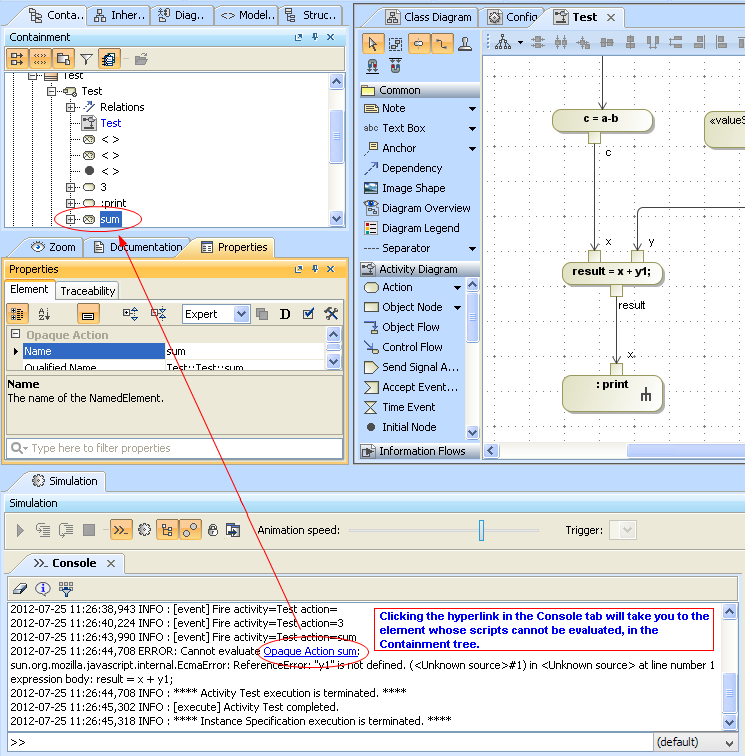745x756 pixels.
Task: Collapse the Opaque Action property group
Action: coord(16,335)
